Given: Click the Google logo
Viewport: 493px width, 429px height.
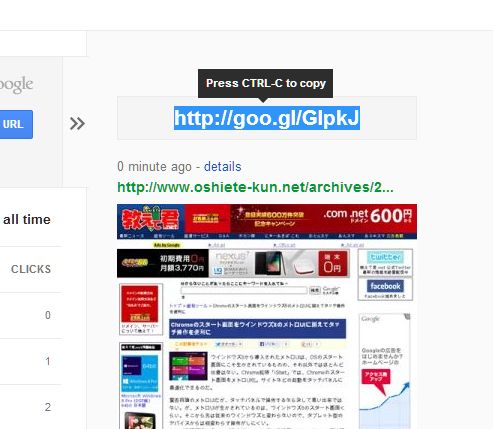Looking at the screenshot, I should click(16, 85).
